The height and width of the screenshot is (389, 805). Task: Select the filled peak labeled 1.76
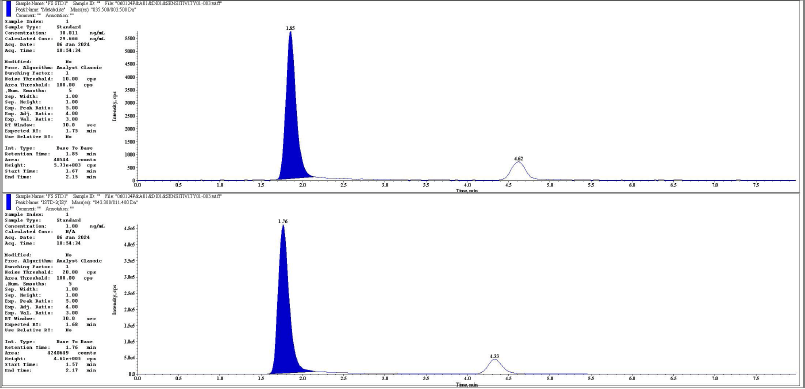[283, 300]
